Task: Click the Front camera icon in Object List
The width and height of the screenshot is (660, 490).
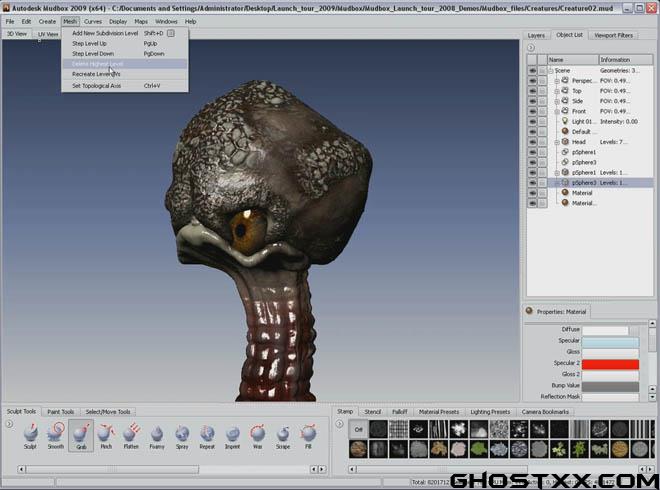Action: (565, 111)
